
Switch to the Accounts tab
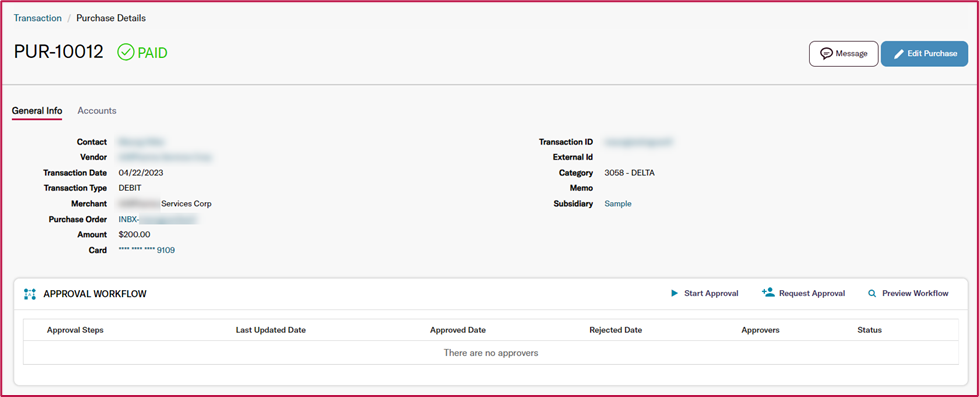[97, 110]
